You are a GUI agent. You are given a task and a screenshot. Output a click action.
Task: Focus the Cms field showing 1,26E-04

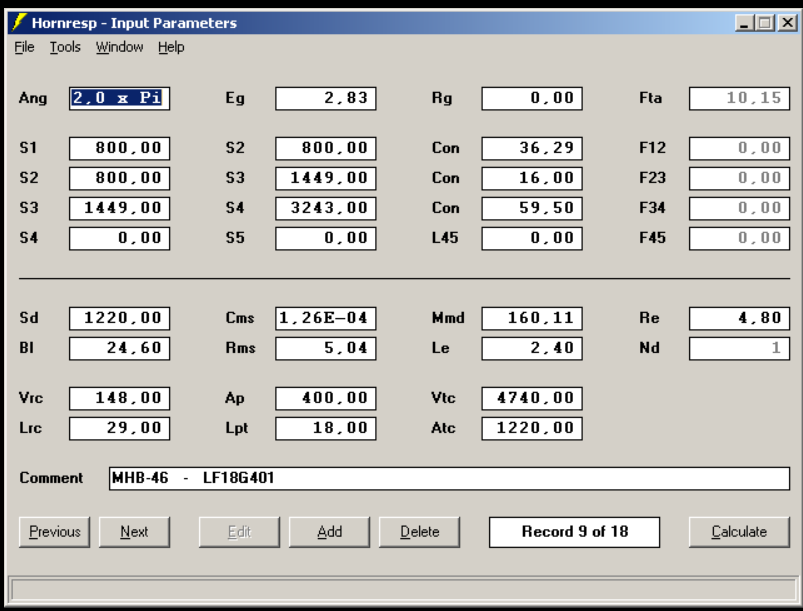tap(326, 319)
